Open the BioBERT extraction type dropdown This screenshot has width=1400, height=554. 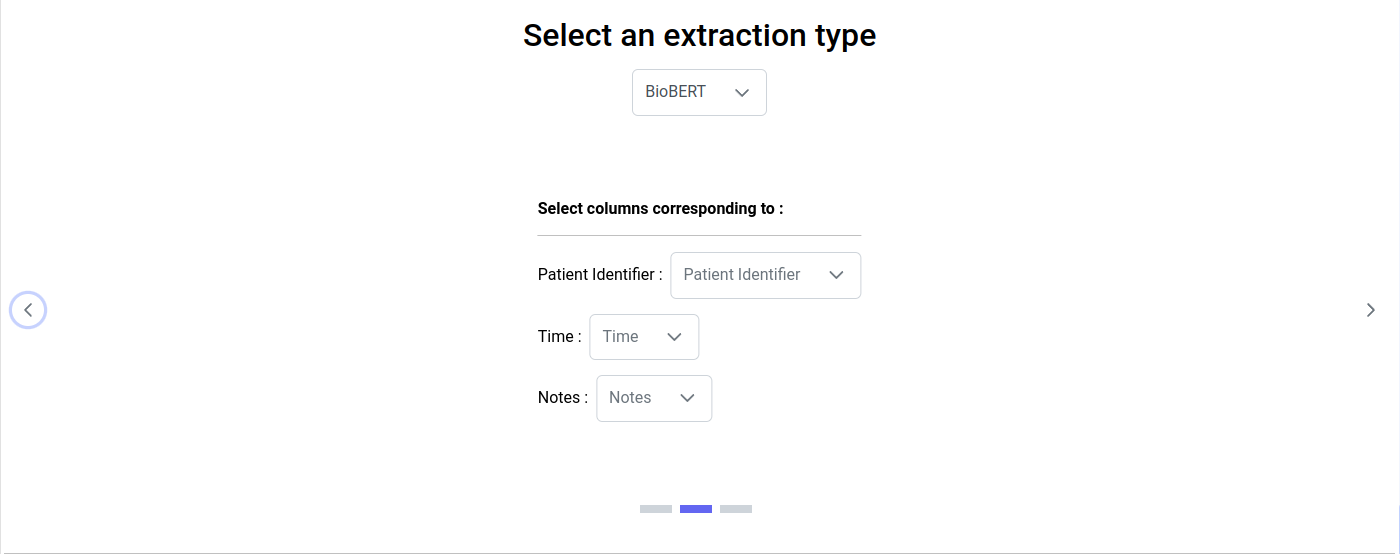pos(698,92)
